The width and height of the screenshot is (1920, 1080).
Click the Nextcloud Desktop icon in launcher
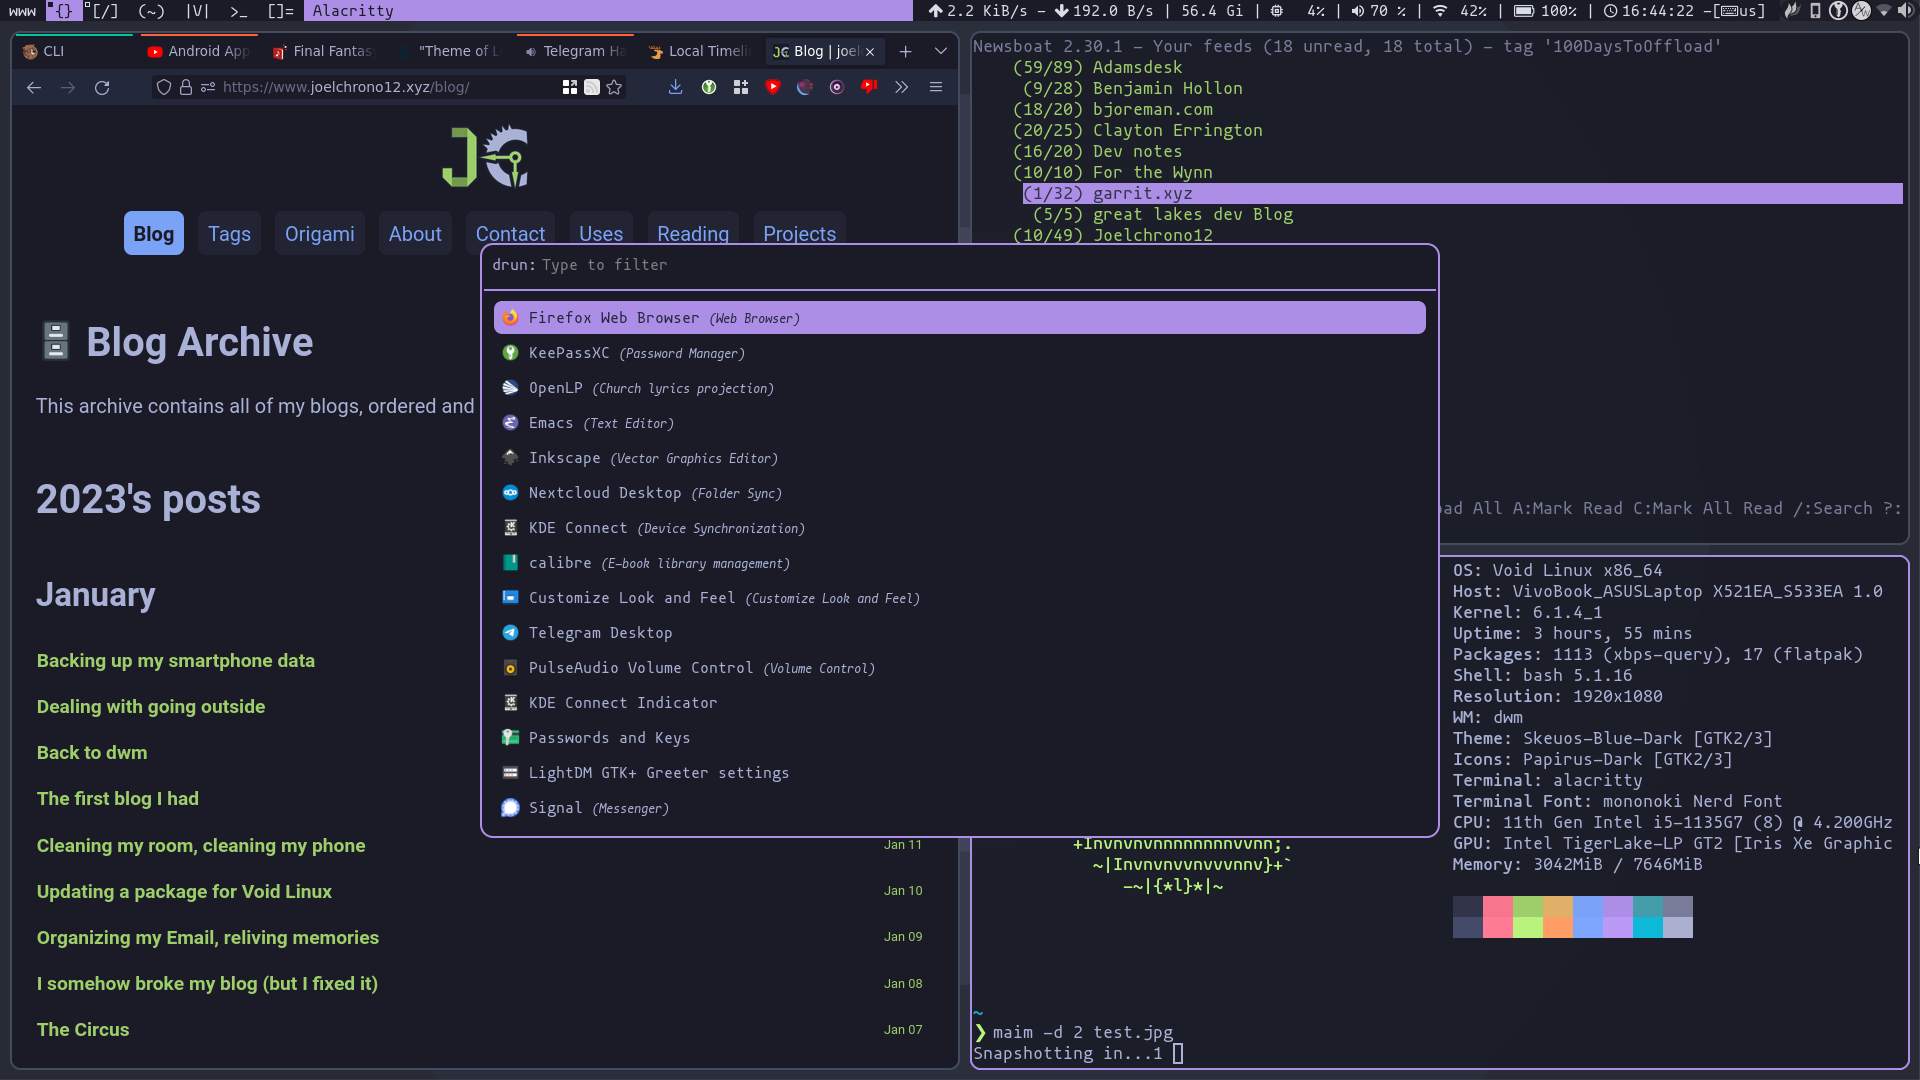[510, 493]
